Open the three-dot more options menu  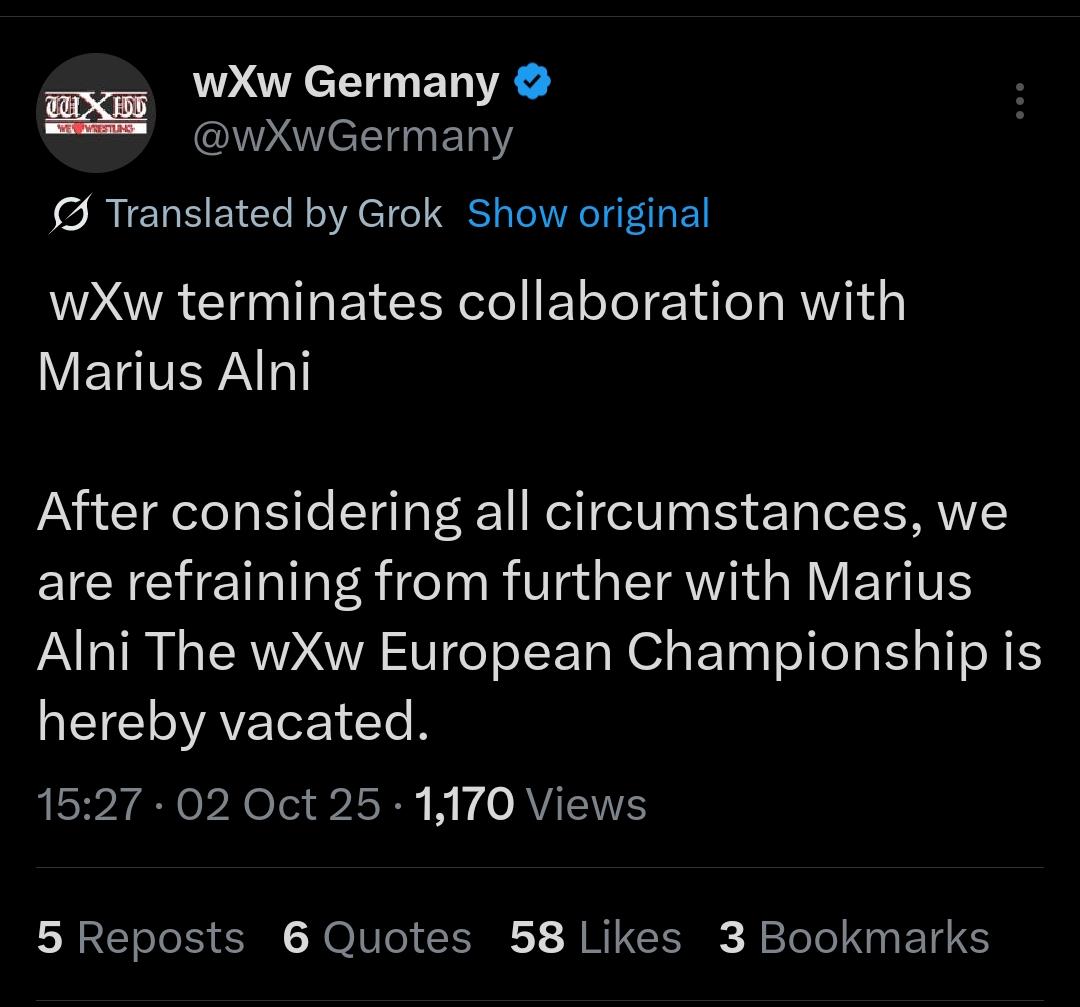(1019, 102)
